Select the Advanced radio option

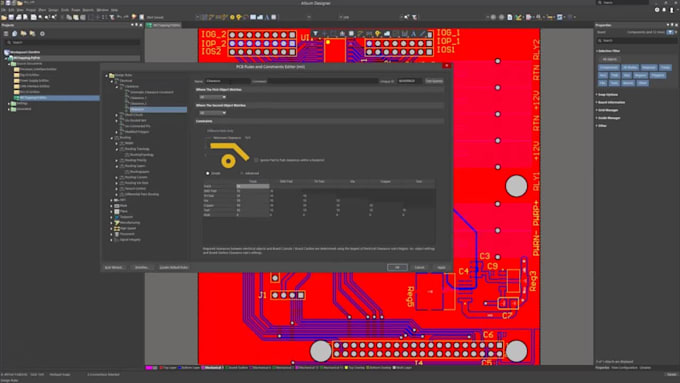click(242, 173)
